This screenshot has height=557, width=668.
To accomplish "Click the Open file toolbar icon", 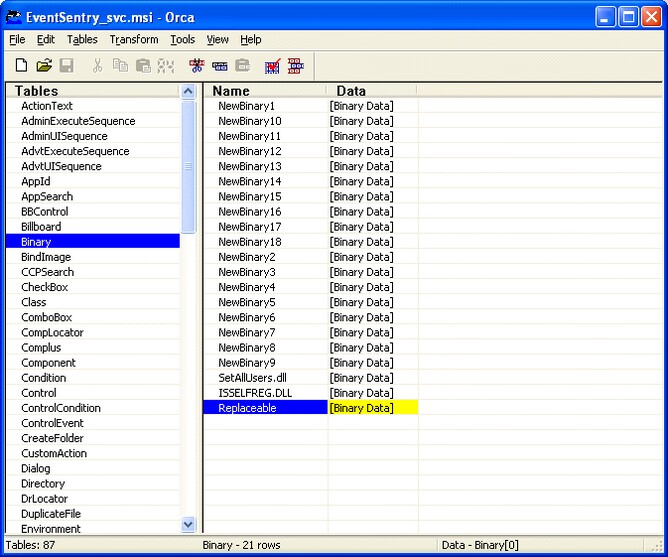I will 44,66.
